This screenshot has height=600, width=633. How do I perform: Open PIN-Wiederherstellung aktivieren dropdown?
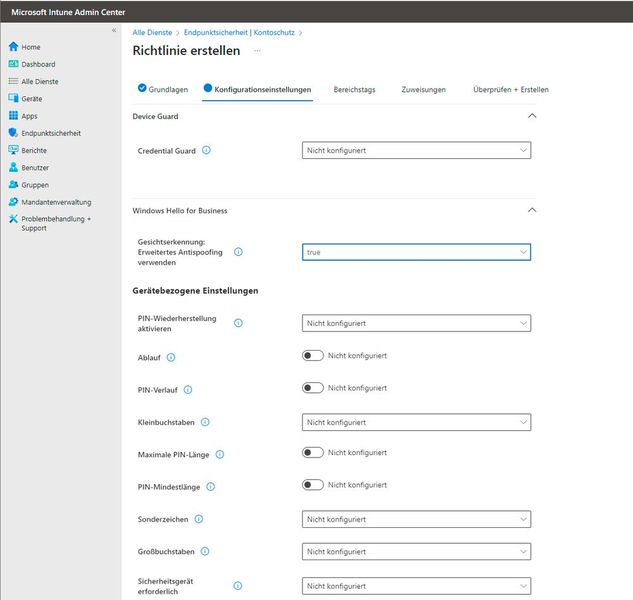pyautogui.click(x=416, y=323)
